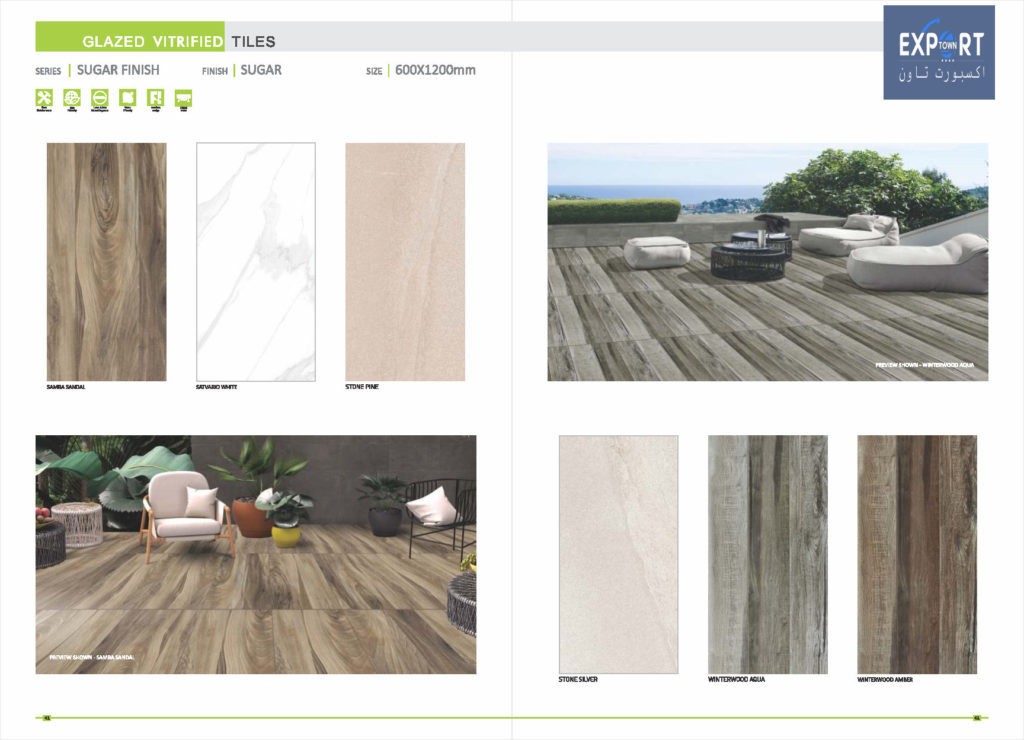
Task: Click the outdoor usage bench icon
Action: [182, 96]
